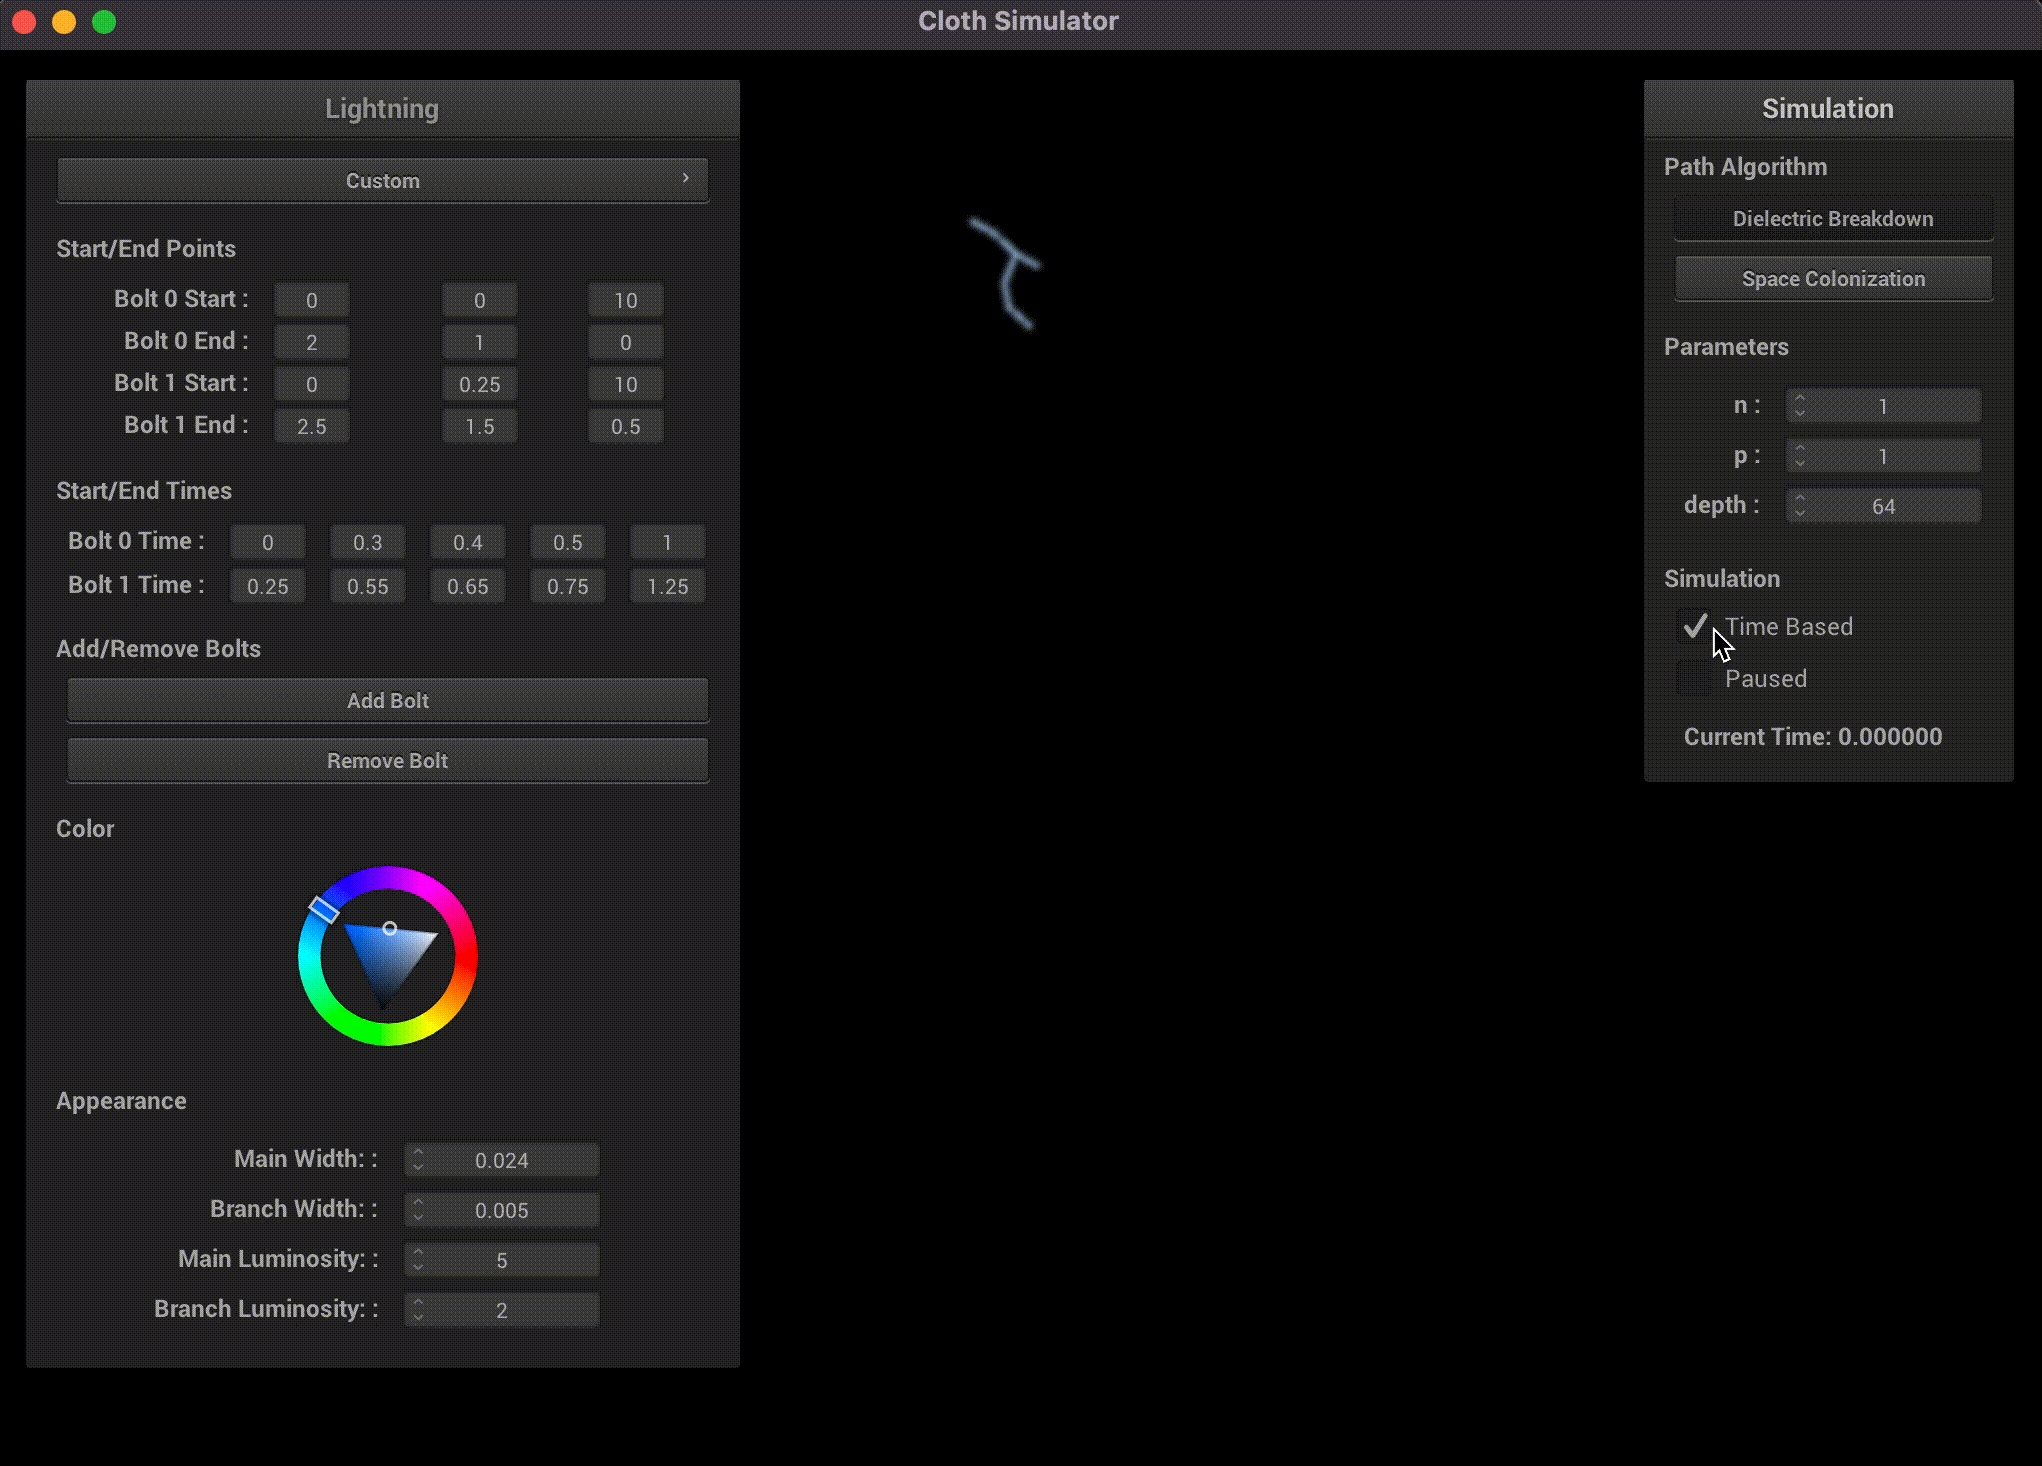Image resolution: width=2042 pixels, height=1466 pixels.
Task: Select the Dielectric Breakdown path algorithm
Action: 1832,218
